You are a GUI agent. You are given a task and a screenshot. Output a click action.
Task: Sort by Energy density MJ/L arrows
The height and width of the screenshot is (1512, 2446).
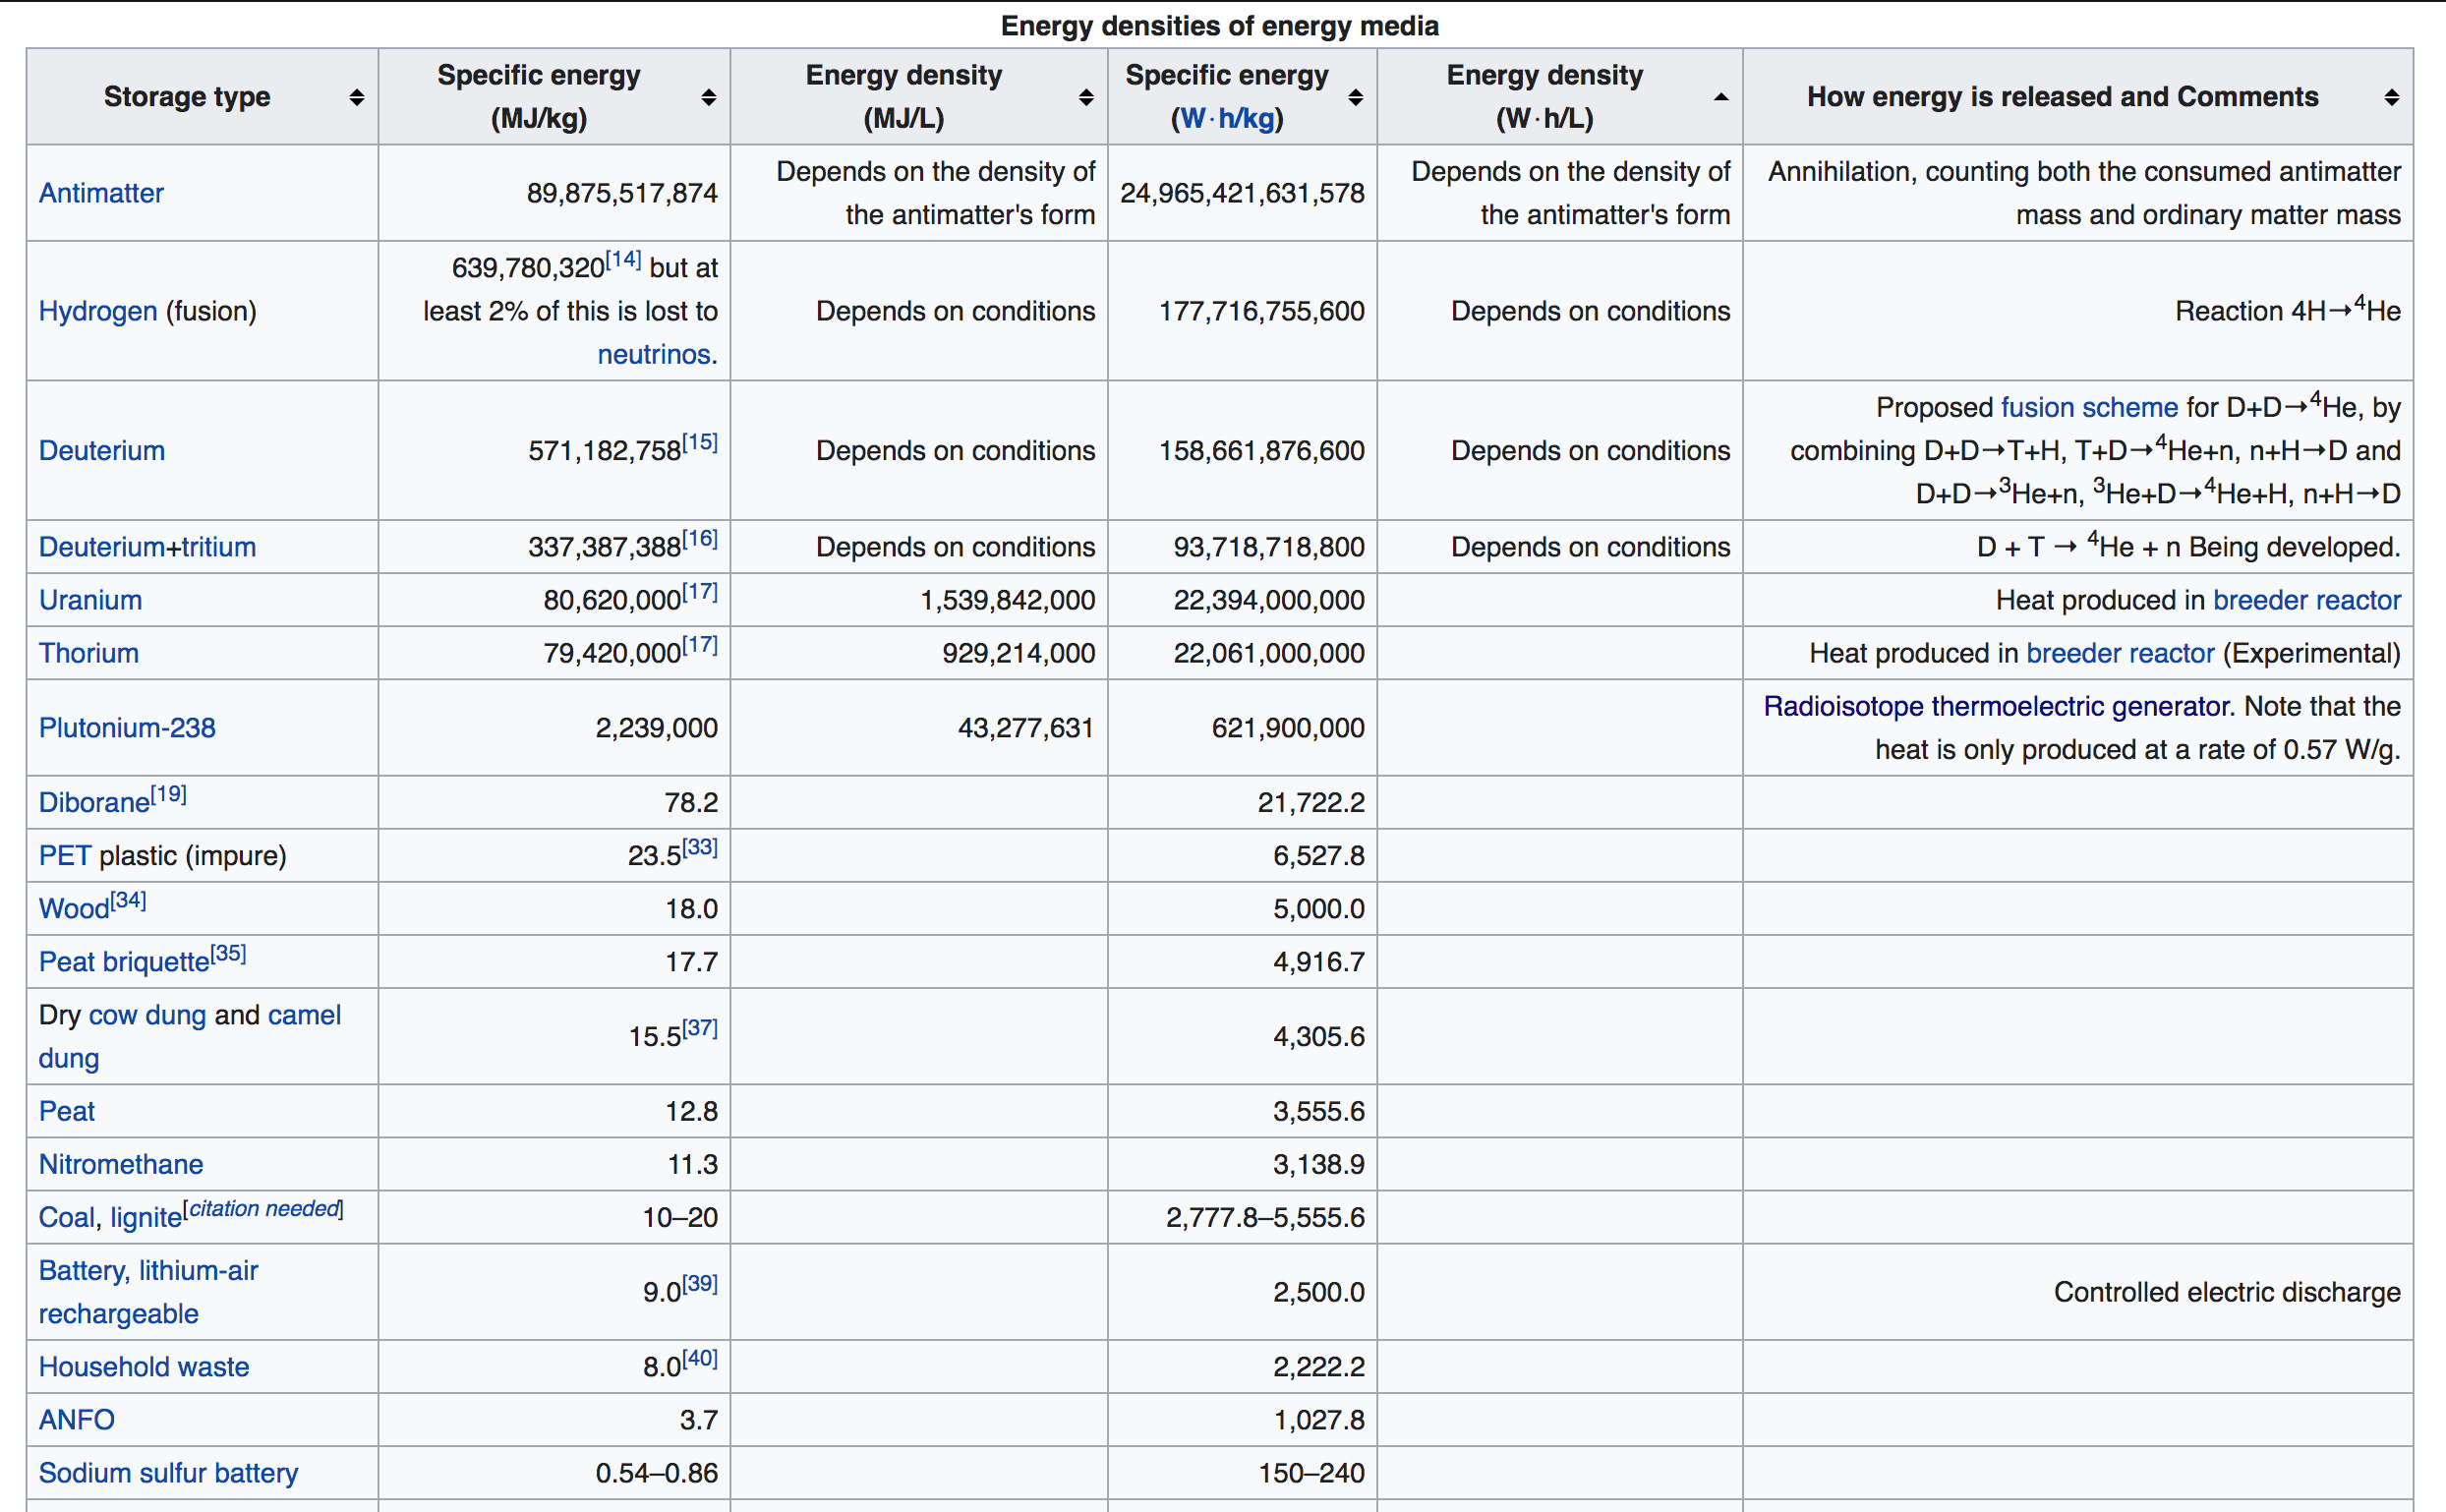coord(1085,97)
